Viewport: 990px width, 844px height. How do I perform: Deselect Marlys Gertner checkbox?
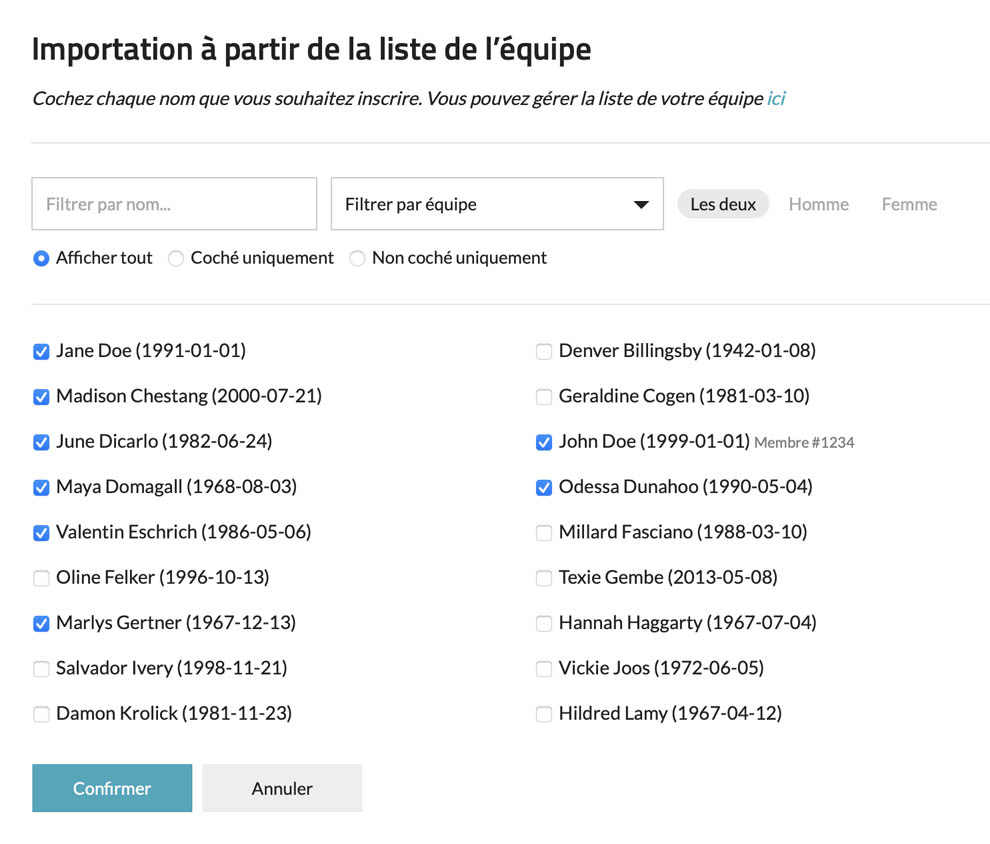coord(41,624)
